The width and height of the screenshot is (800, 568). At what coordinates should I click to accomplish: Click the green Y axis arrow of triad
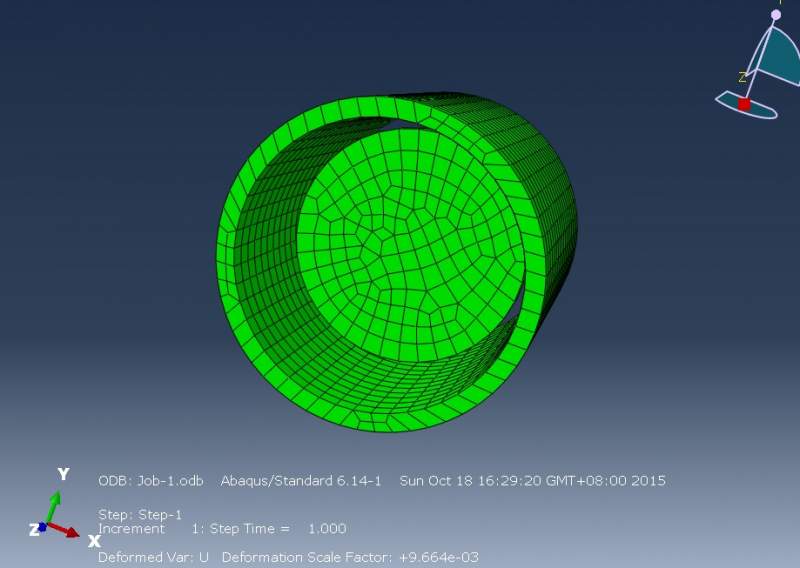(x=53, y=506)
